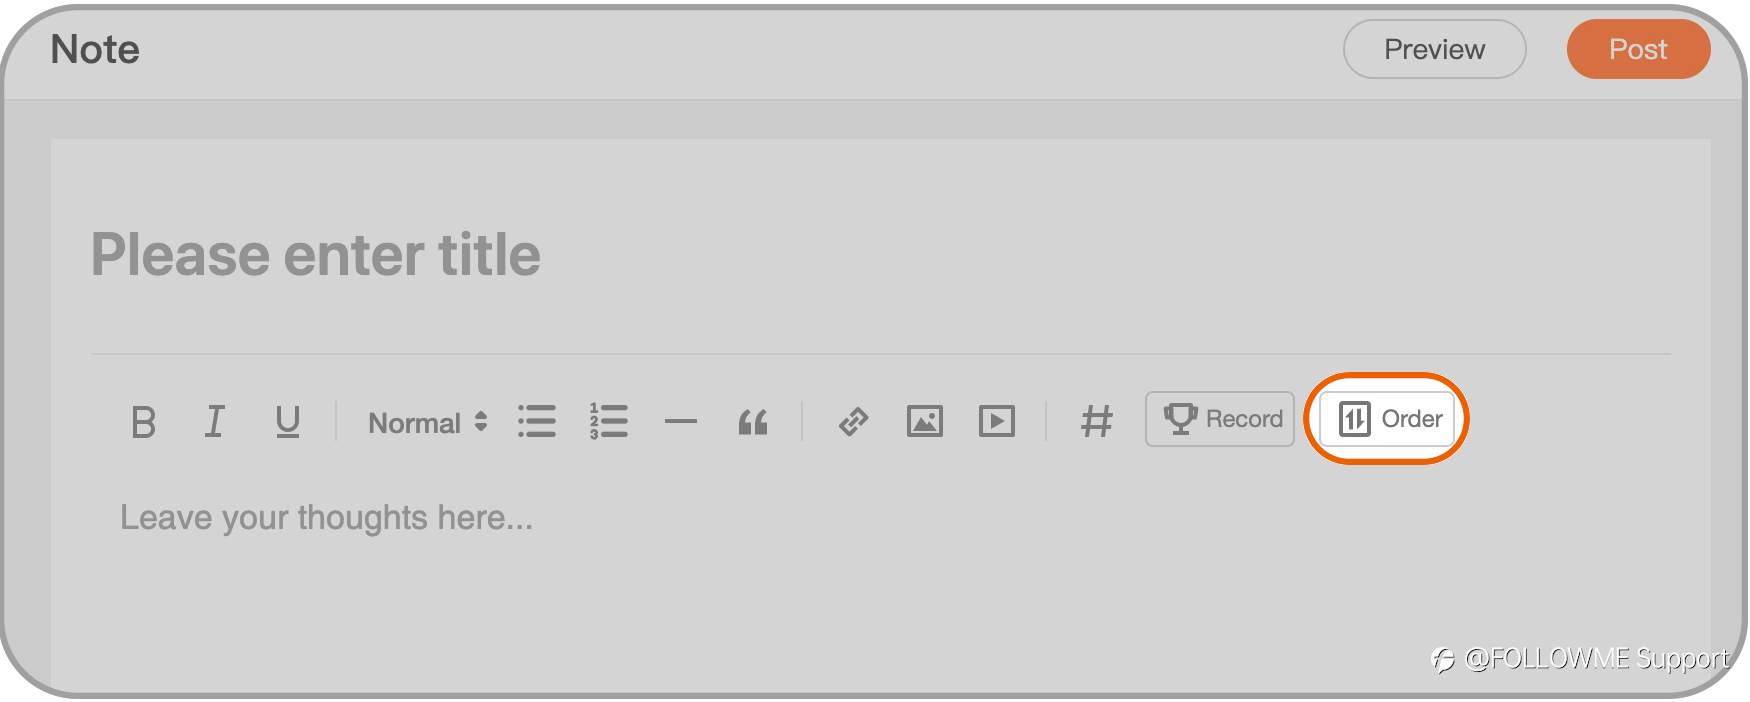Add a hashtag topic

1097,421
